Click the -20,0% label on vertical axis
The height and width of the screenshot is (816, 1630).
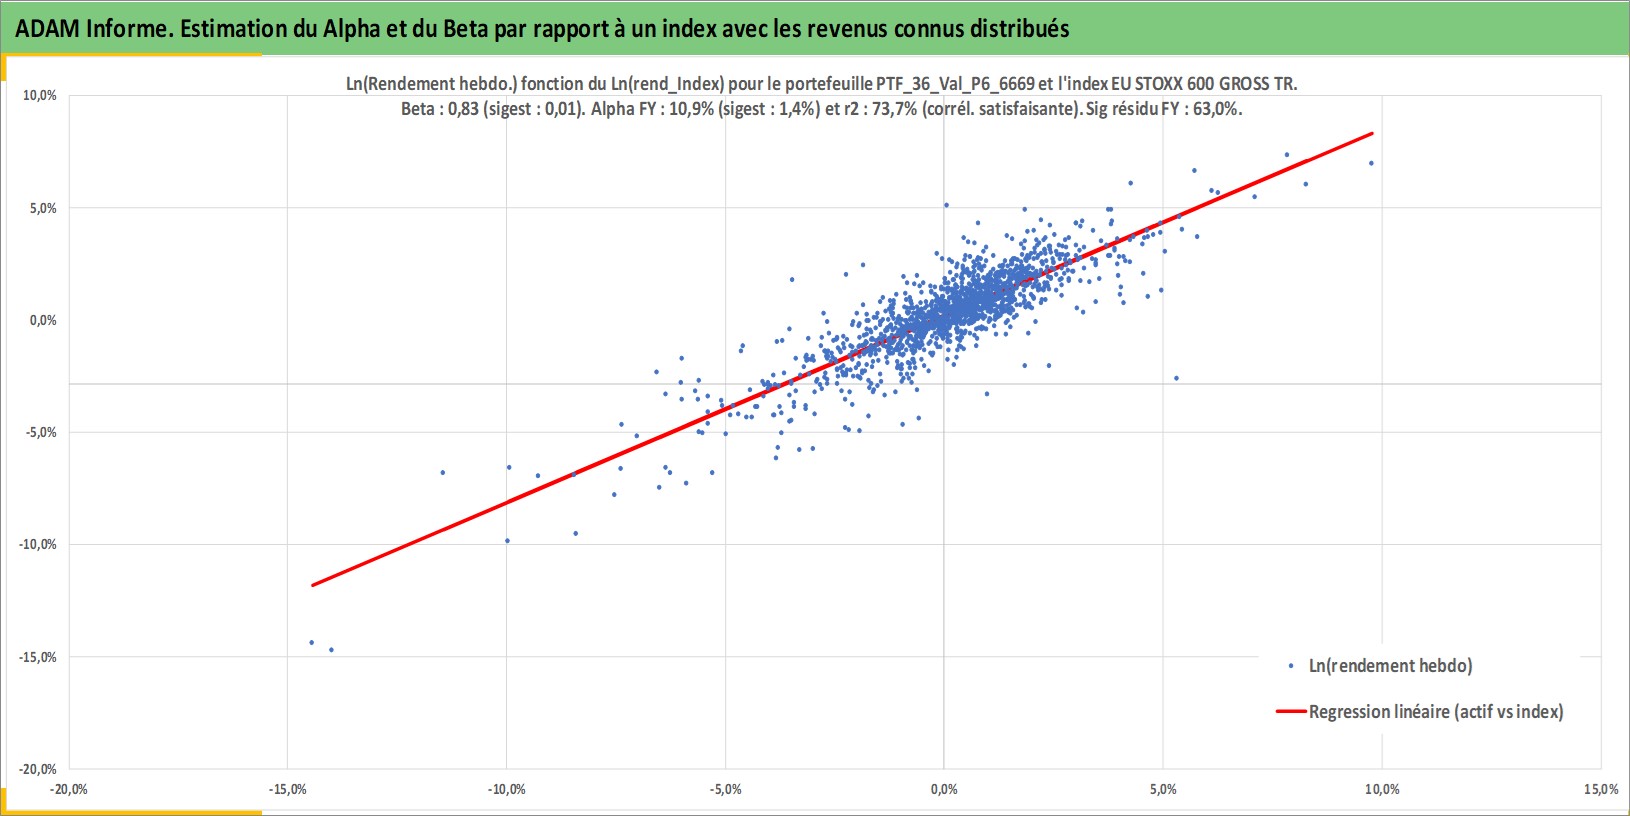(38, 769)
